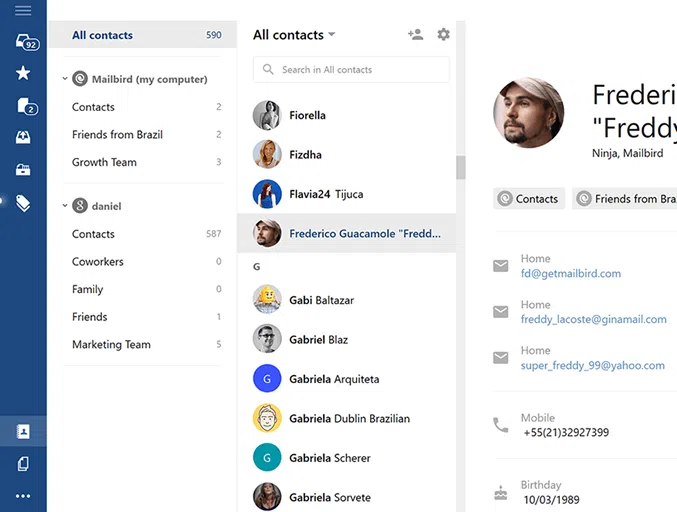The height and width of the screenshot is (512, 677).
Task: Open the drafts icon with badge 2
Action: [25, 106]
